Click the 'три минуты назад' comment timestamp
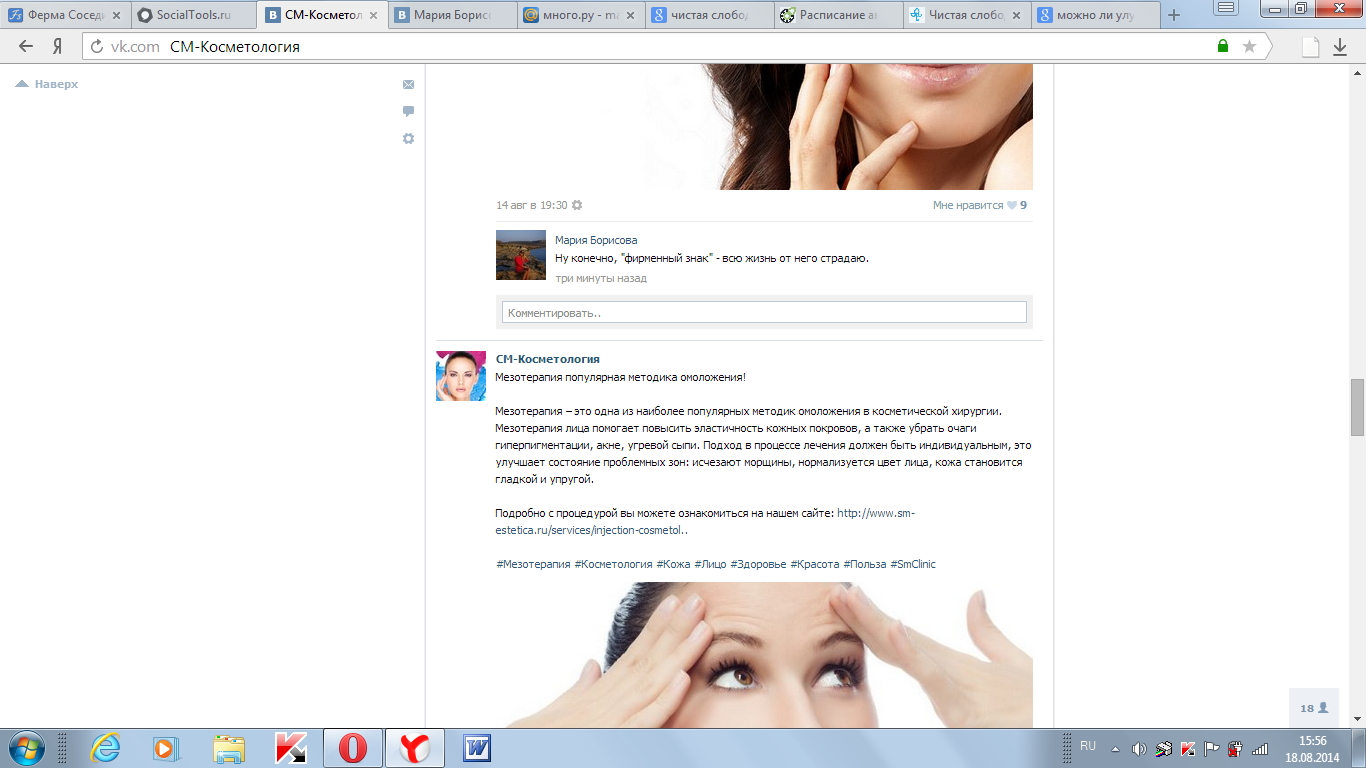Screen dimensions: 1366x768 coord(601,278)
